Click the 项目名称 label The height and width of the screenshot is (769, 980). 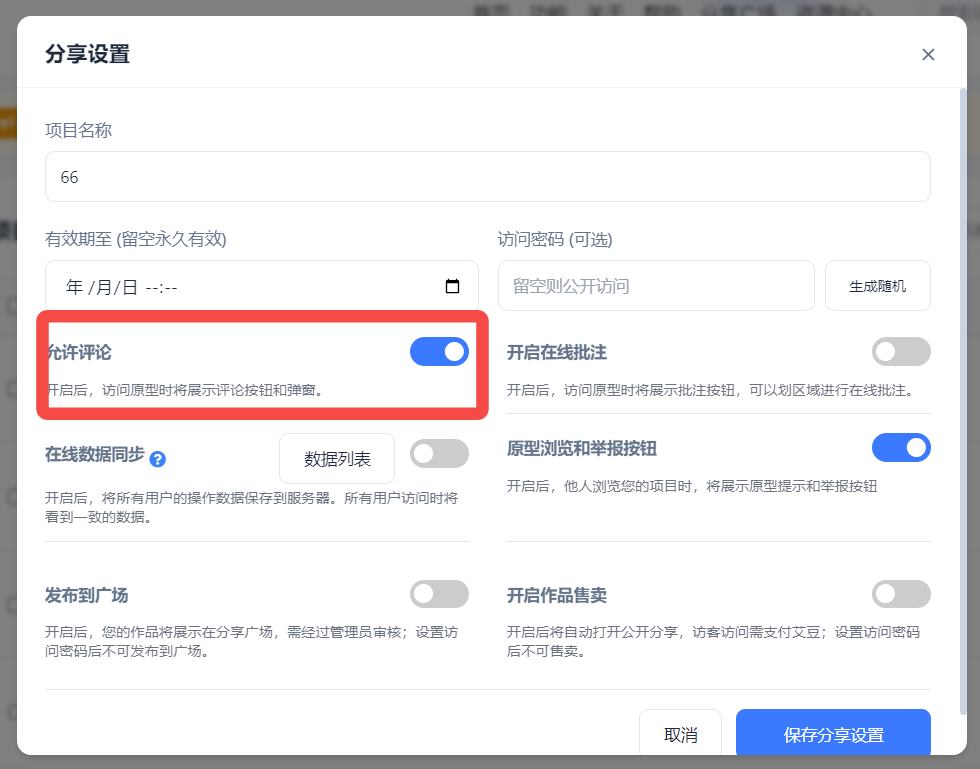point(79,130)
